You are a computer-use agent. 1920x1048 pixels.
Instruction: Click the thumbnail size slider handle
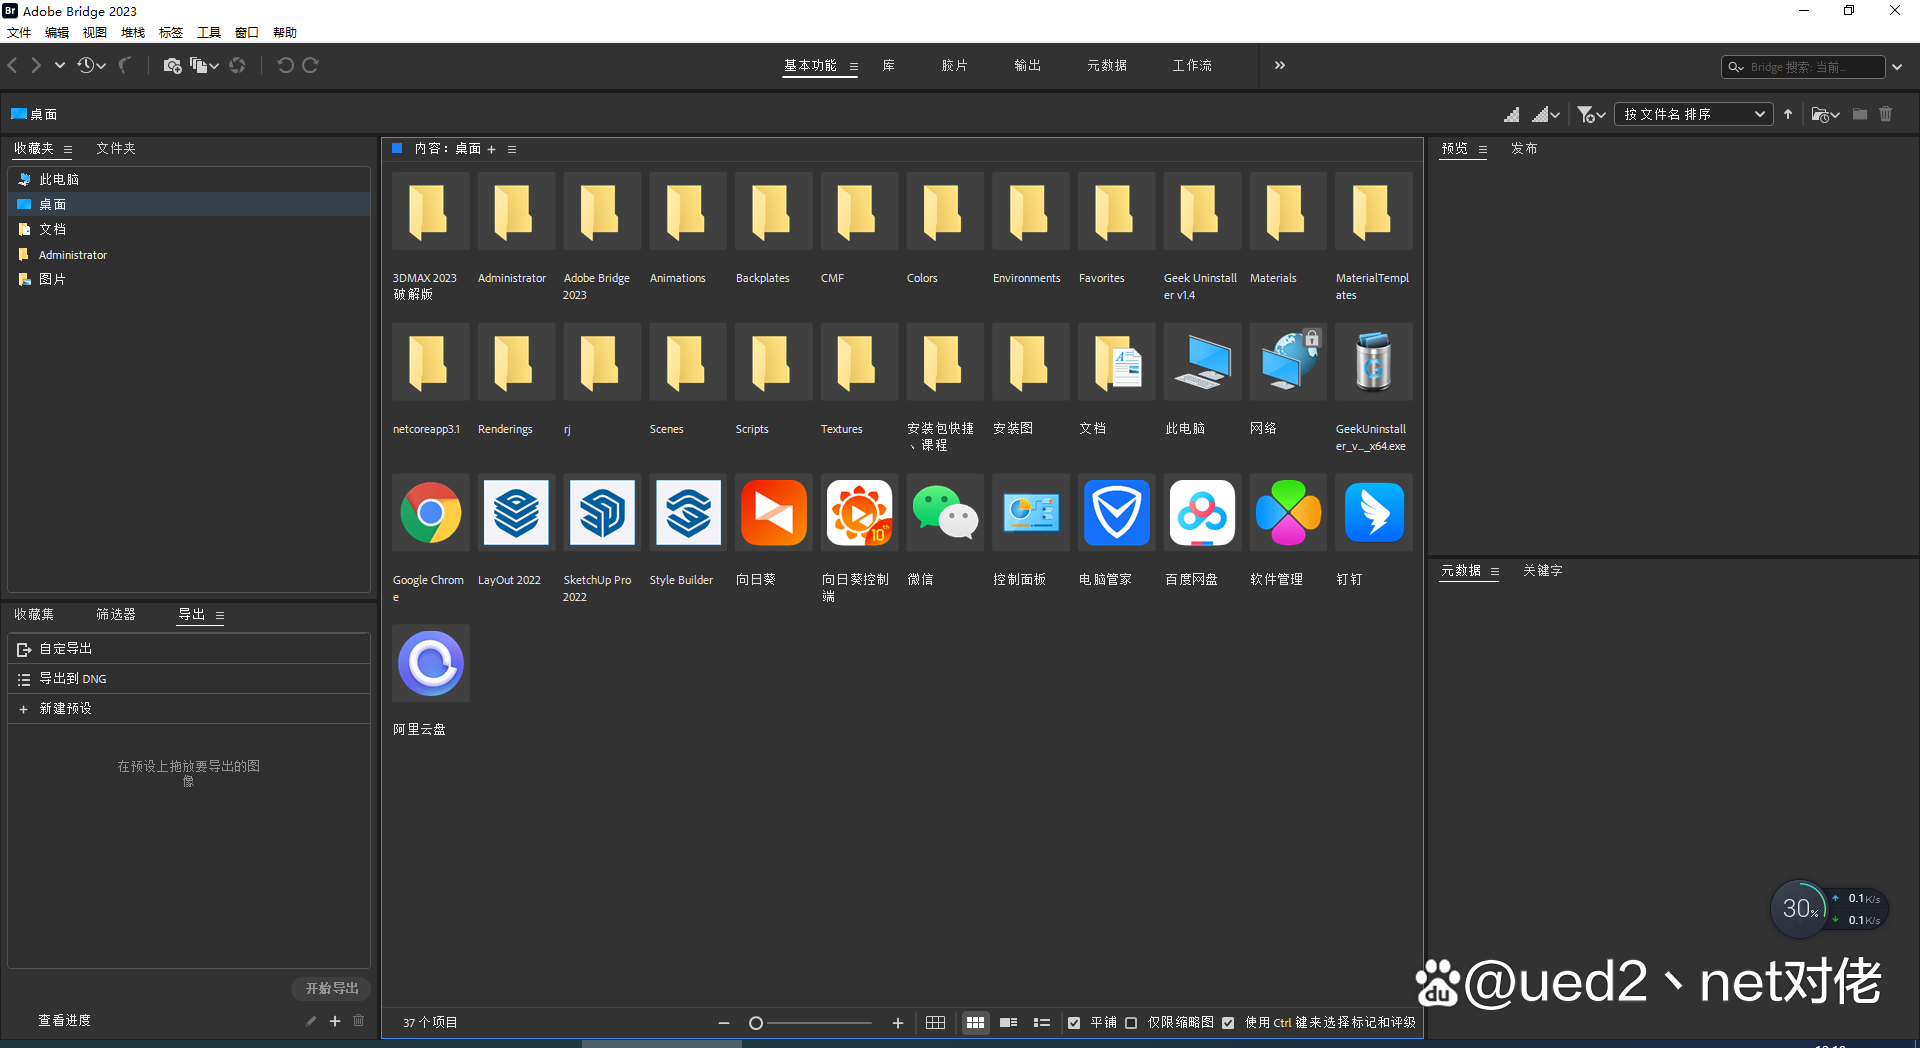[x=756, y=1023]
